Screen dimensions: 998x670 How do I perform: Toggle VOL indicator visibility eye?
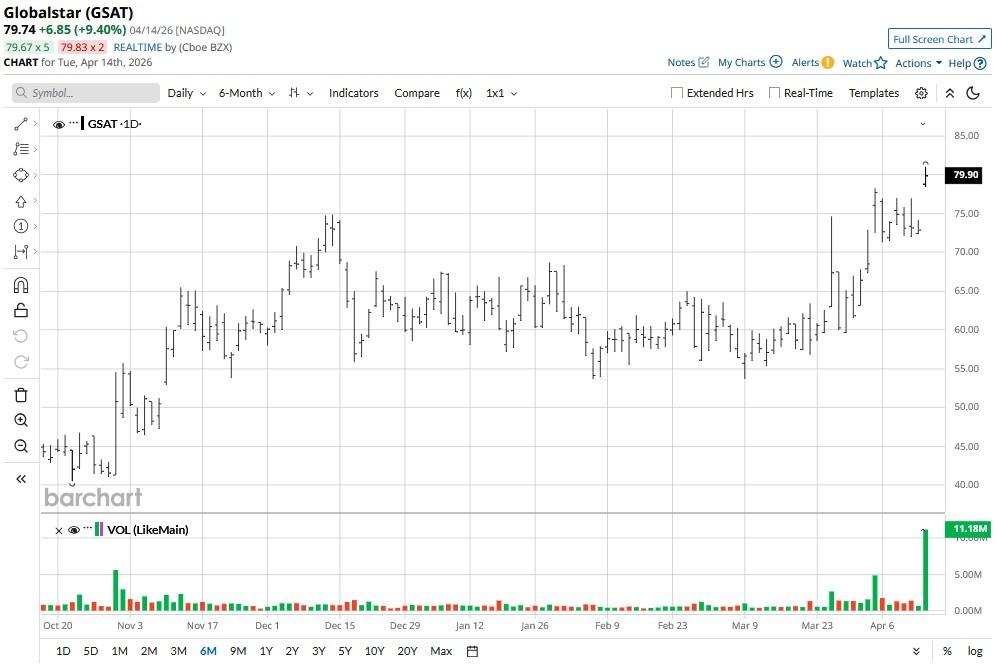click(74, 530)
